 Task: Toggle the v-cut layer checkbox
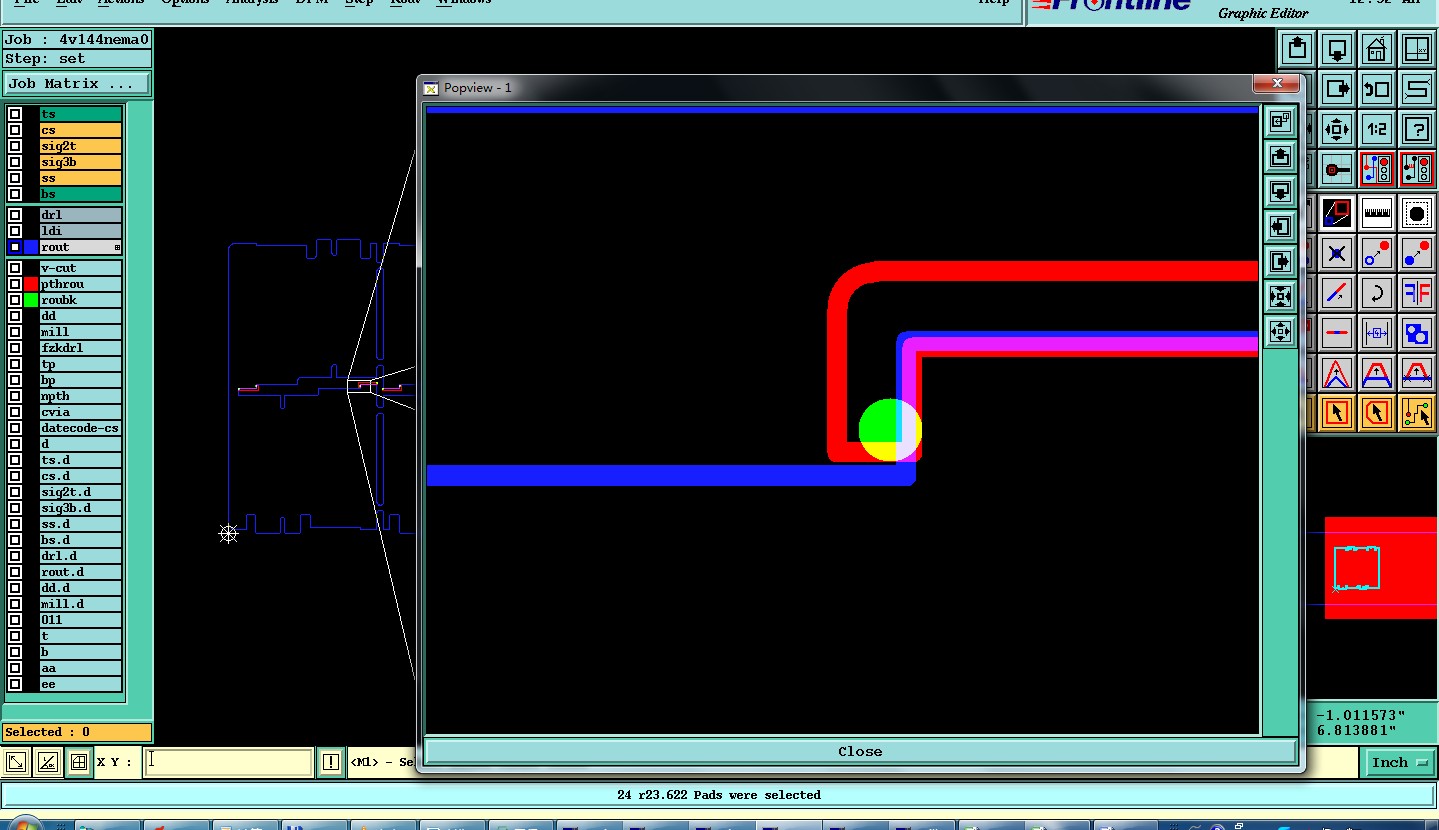pyautogui.click(x=15, y=268)
